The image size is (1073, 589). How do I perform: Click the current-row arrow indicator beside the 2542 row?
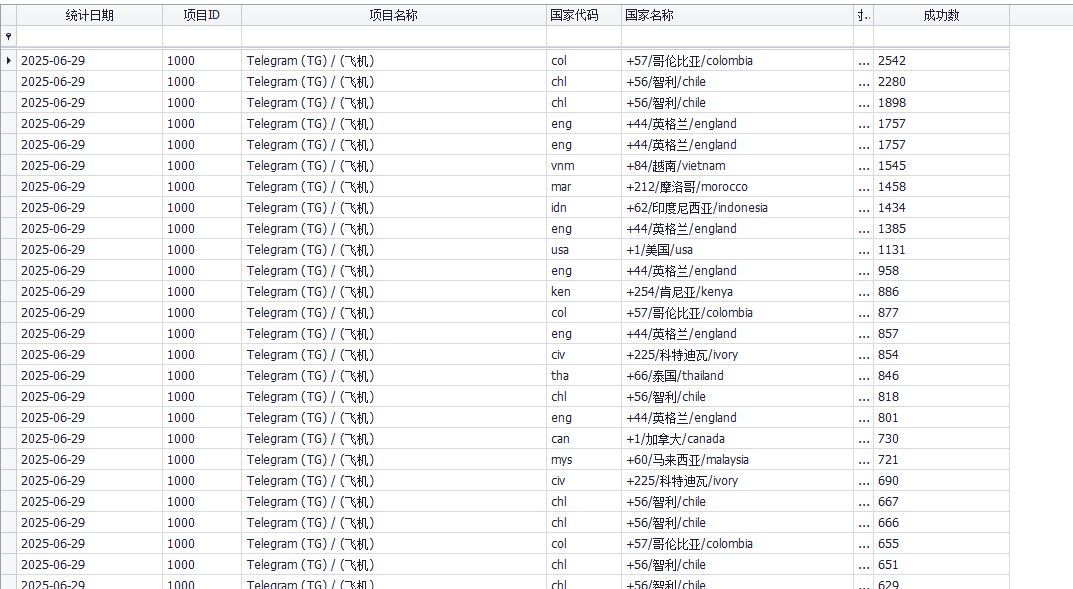[8, 60]
